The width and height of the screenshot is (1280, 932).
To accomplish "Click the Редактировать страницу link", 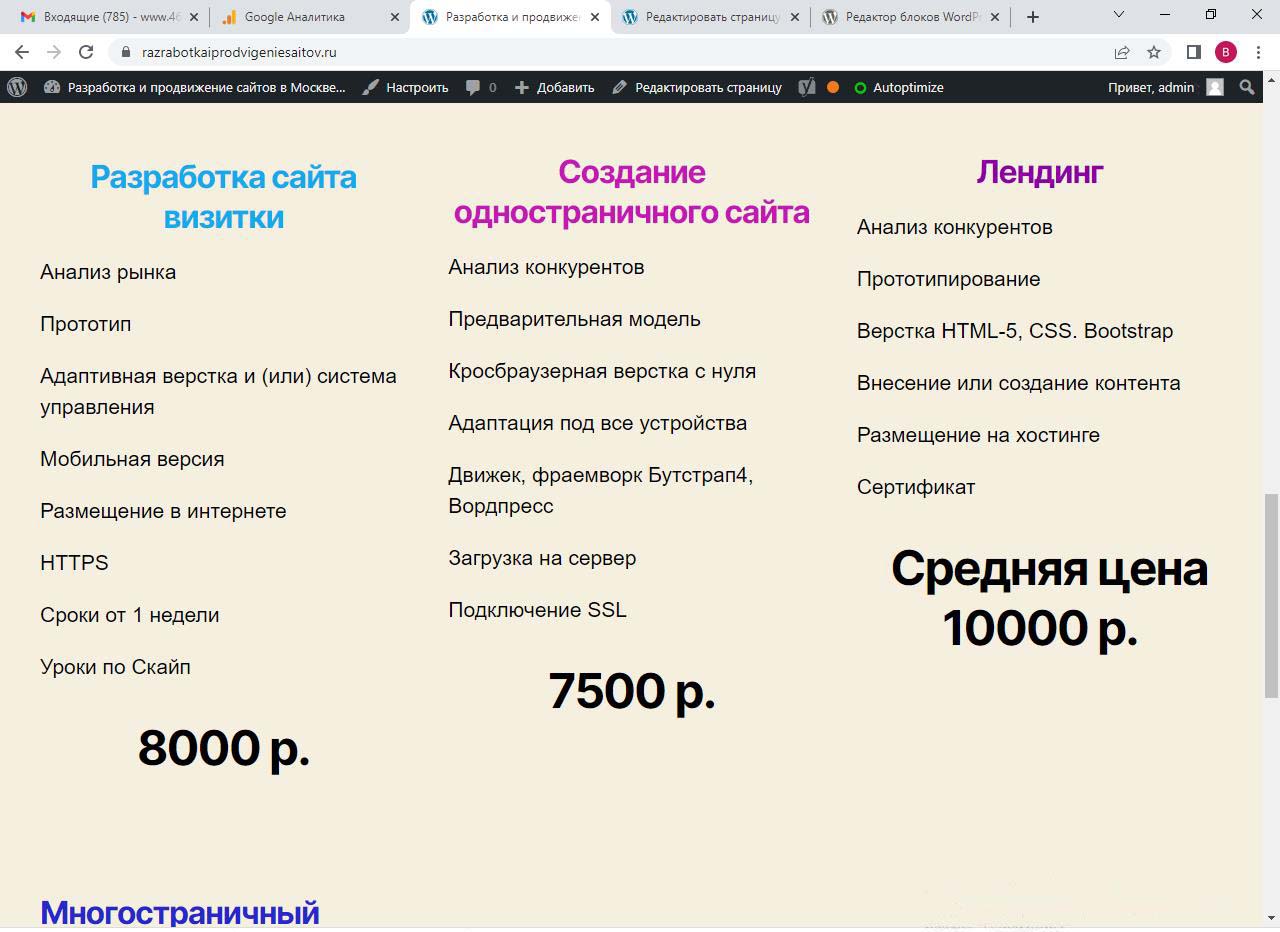I will 697,87.
